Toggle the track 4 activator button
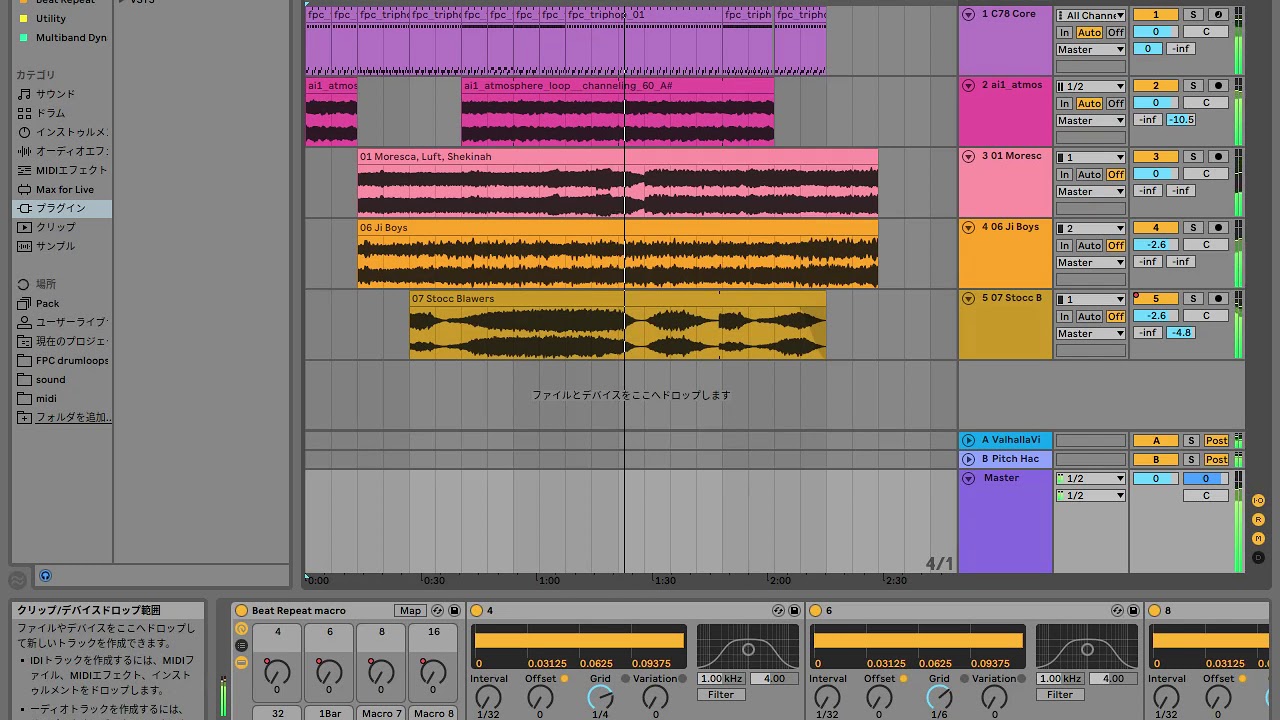The image size is (1280, 720). click(x=1156, y=228)
